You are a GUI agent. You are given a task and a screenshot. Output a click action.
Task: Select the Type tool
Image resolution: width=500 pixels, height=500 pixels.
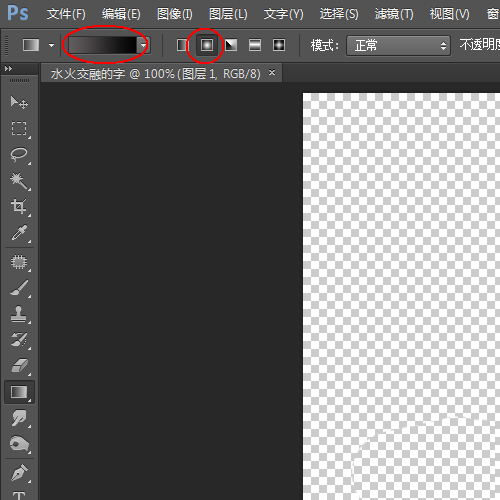pos(19,495)
